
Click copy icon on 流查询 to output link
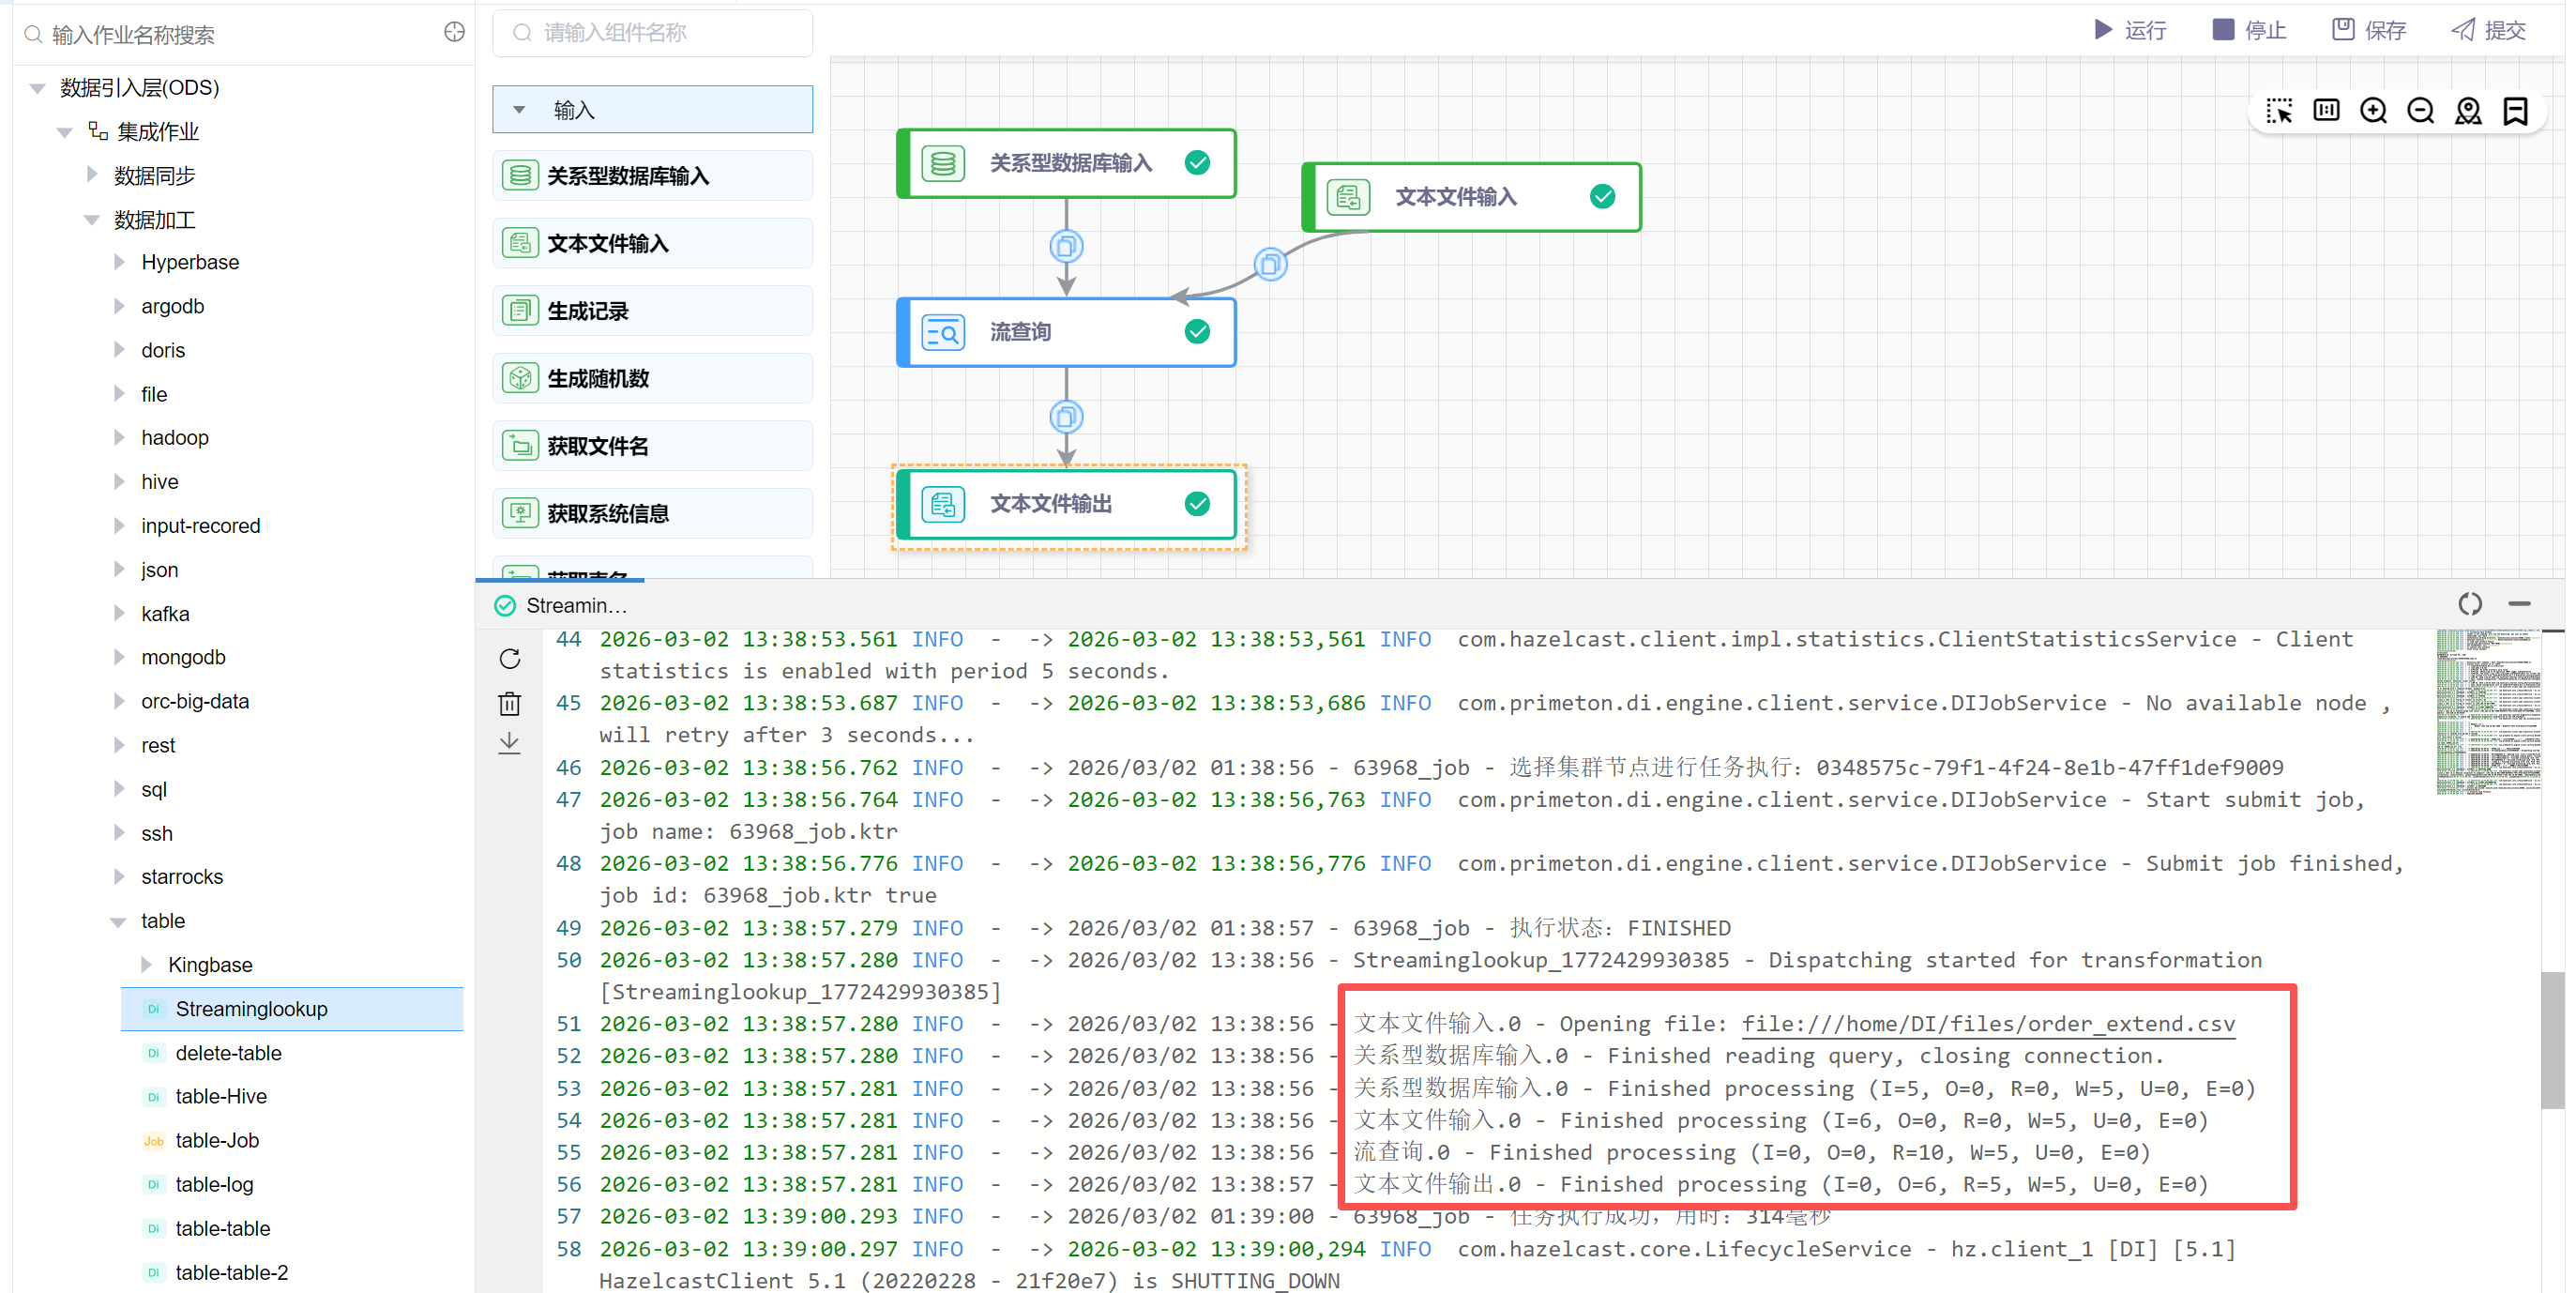pyautogui.click(x=1065, y=417)
